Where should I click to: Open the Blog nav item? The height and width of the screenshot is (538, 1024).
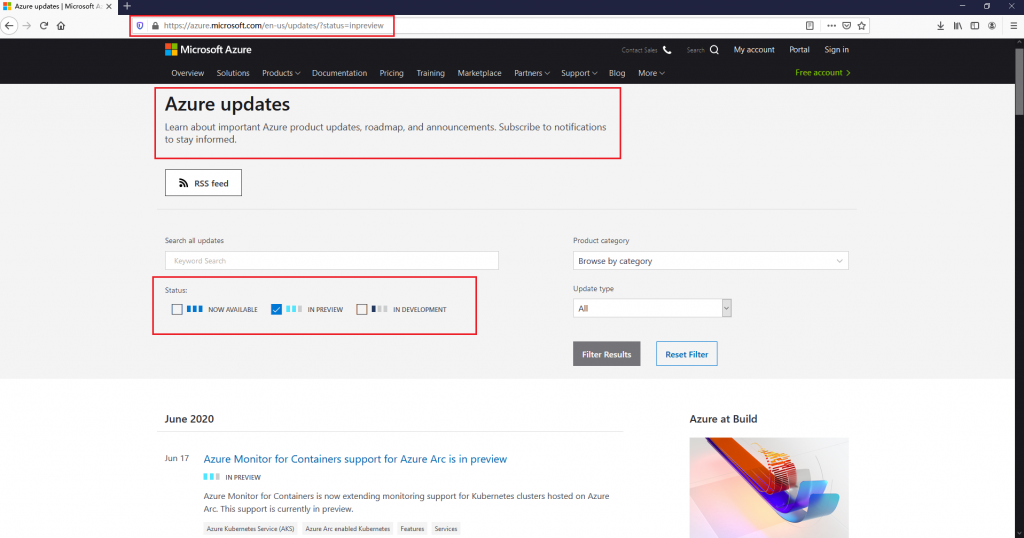tap(617, 73)
